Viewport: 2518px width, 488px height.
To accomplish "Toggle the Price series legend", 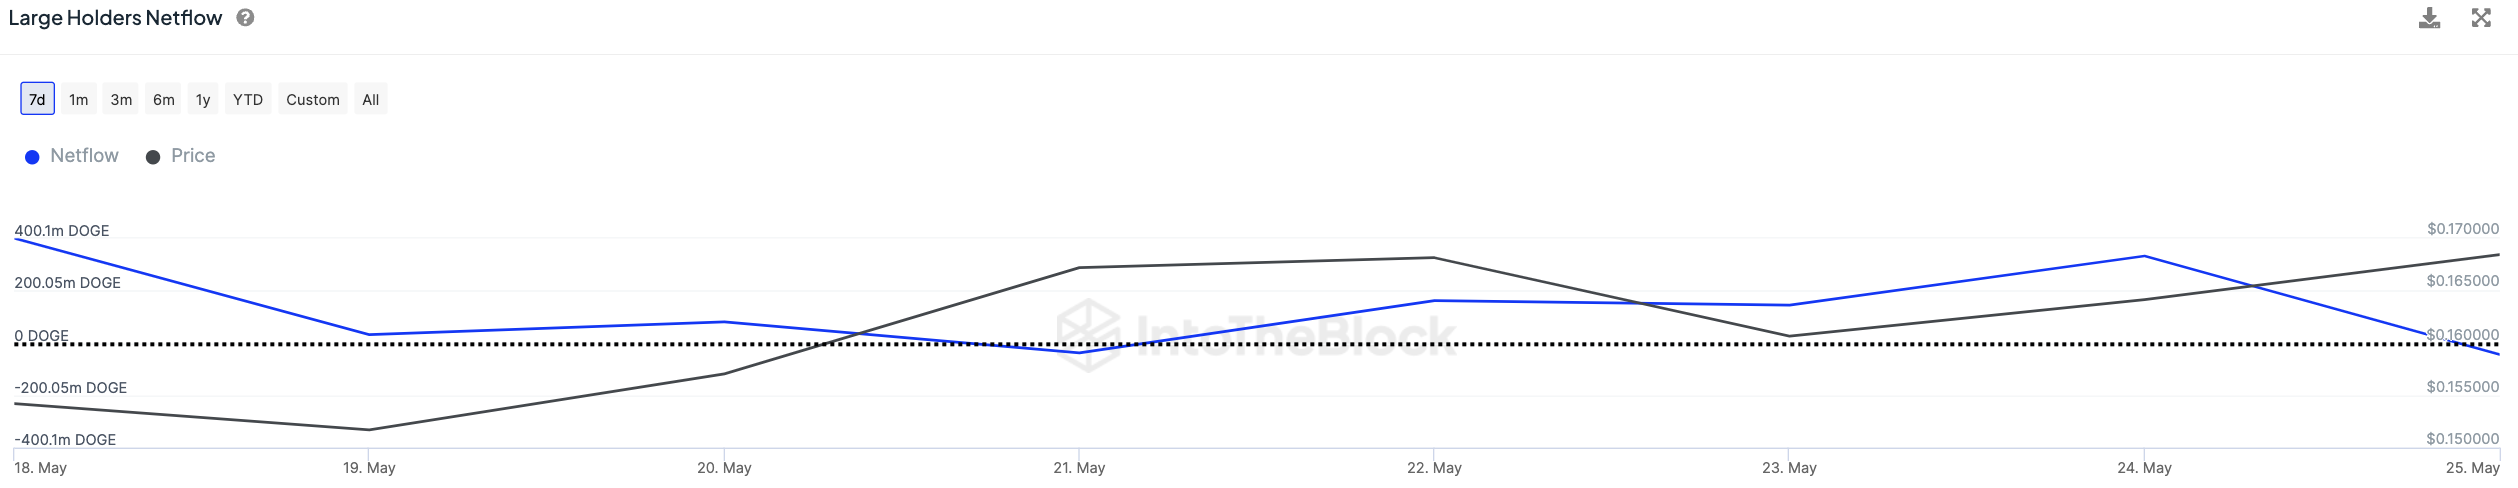I will 193,156.
